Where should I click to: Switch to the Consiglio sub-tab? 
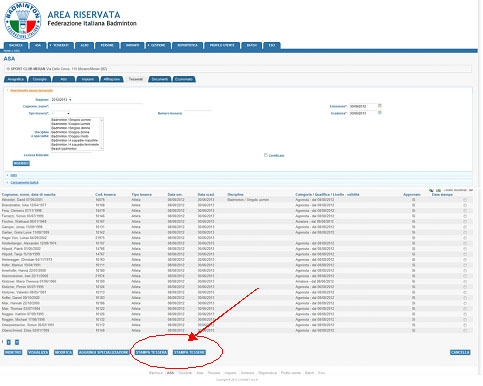[x=40, y=79]
